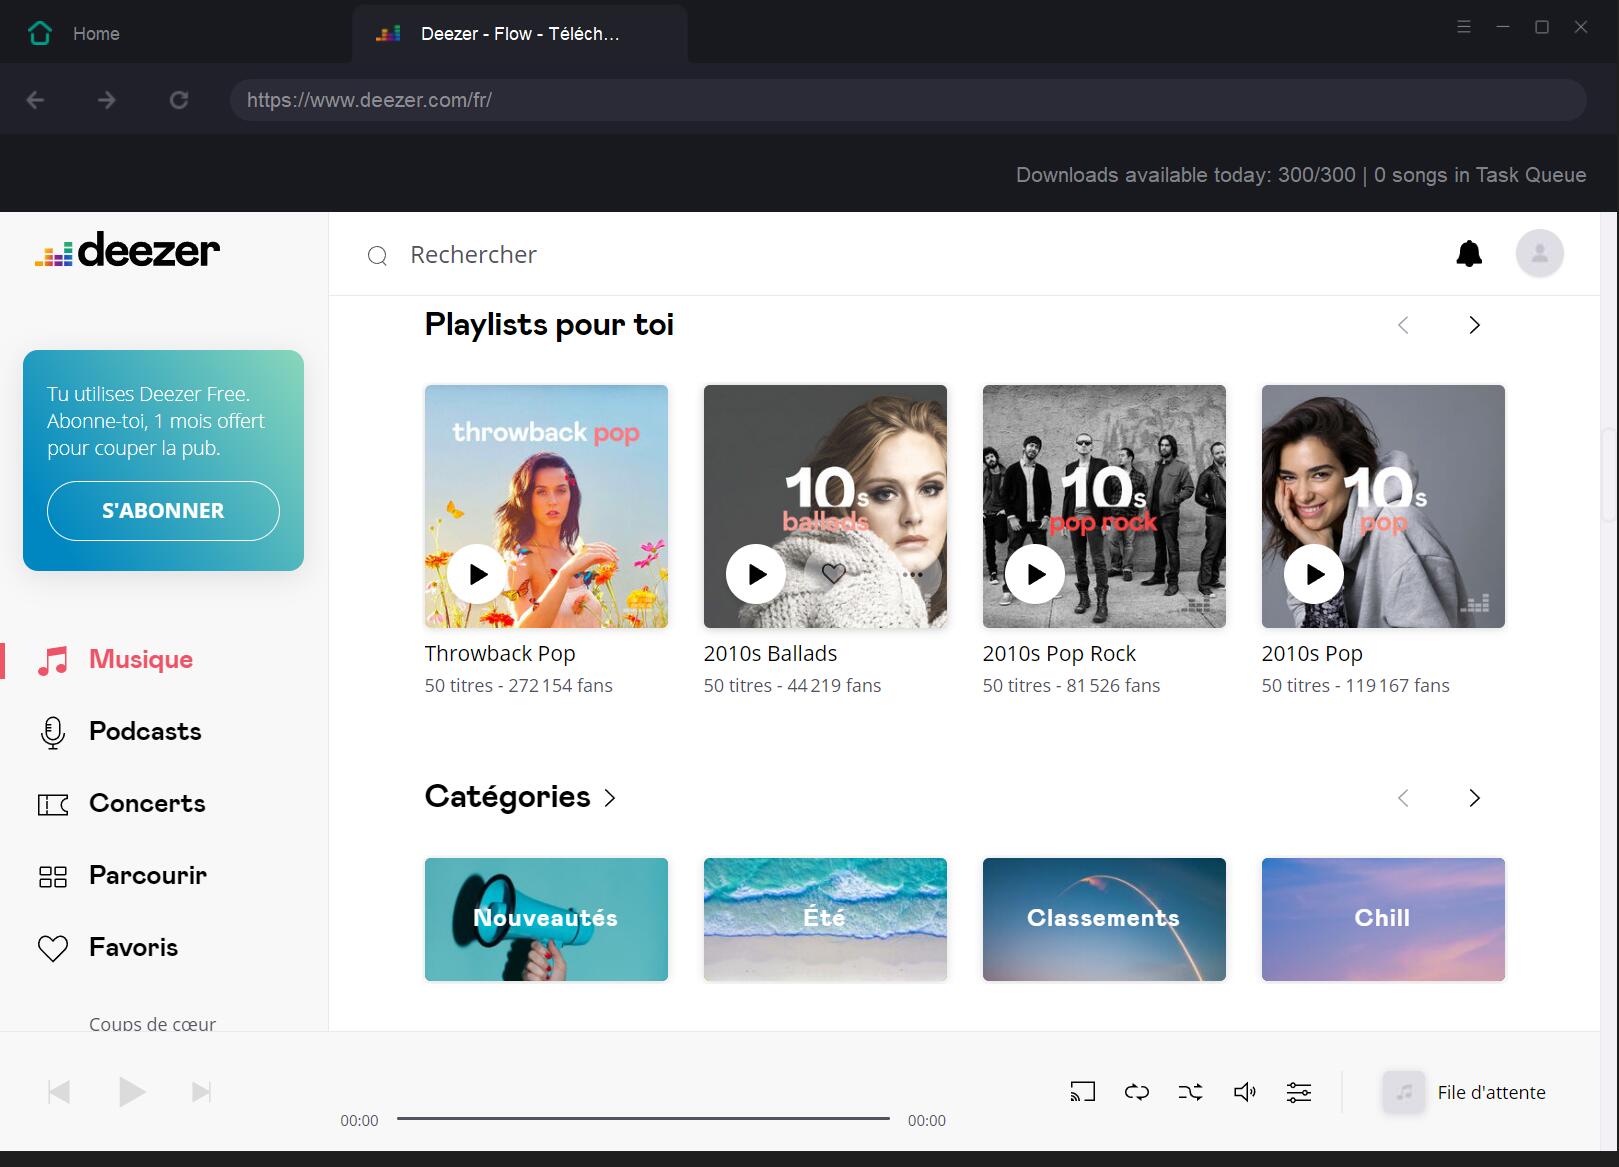
Task: Select Musique in the sidebar
Action: click(x=141, y=660)
